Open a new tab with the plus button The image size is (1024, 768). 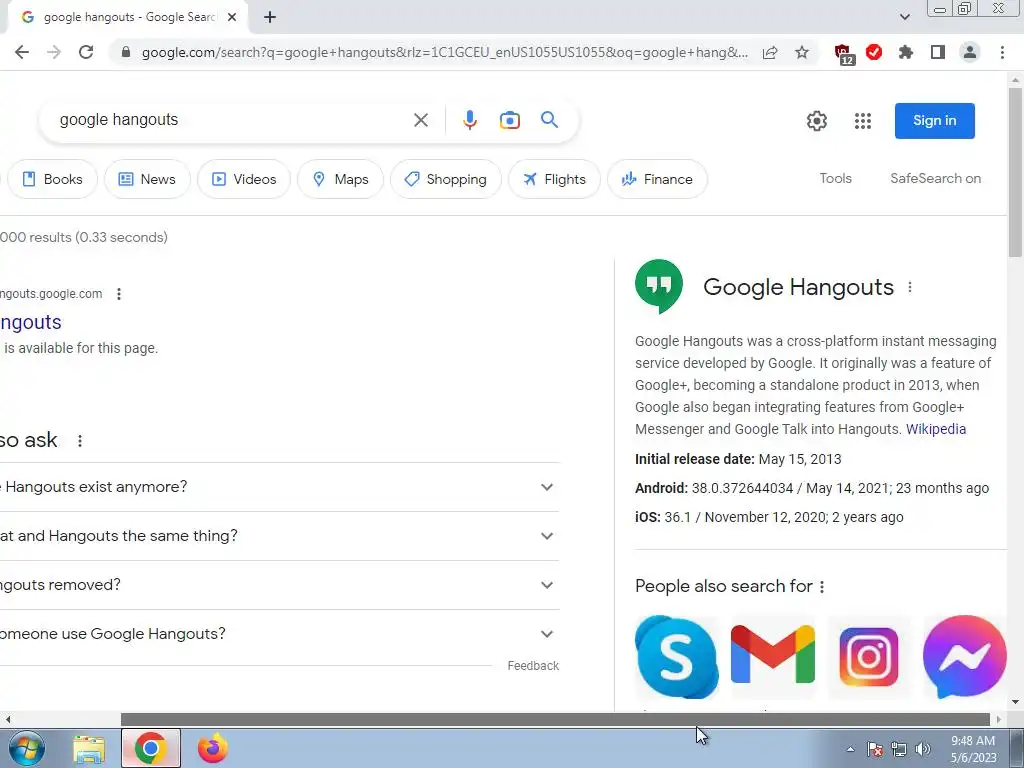click(x=270, y=18)
